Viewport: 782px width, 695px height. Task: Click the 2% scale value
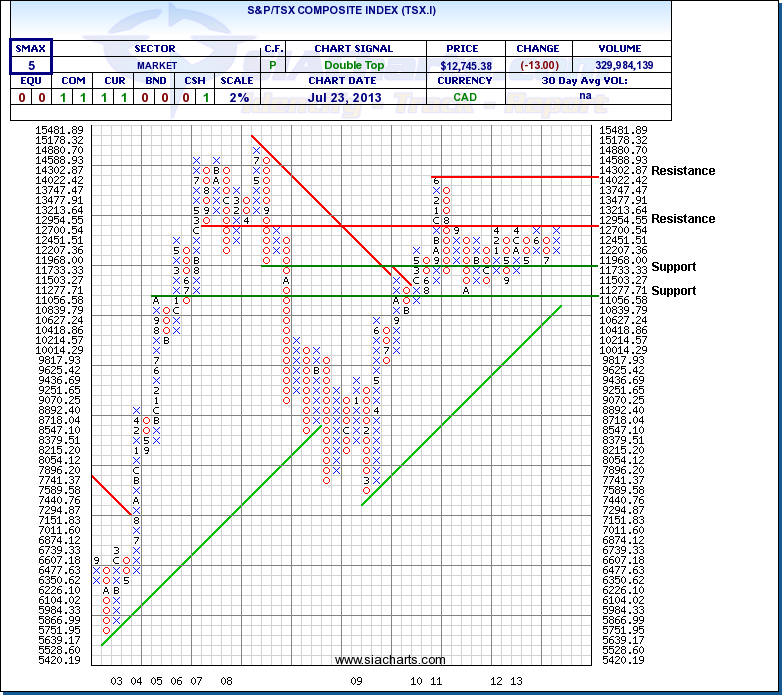pyautogui.click(x=236, y=98)
